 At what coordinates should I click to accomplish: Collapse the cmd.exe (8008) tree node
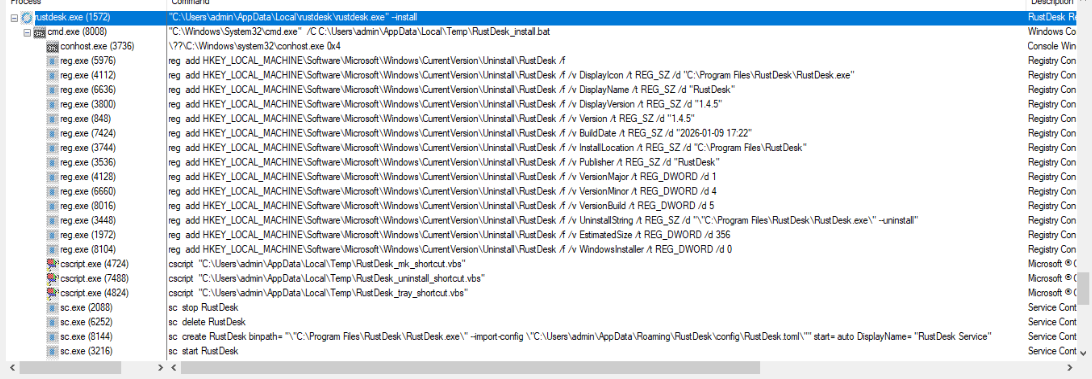click(26, 32)
